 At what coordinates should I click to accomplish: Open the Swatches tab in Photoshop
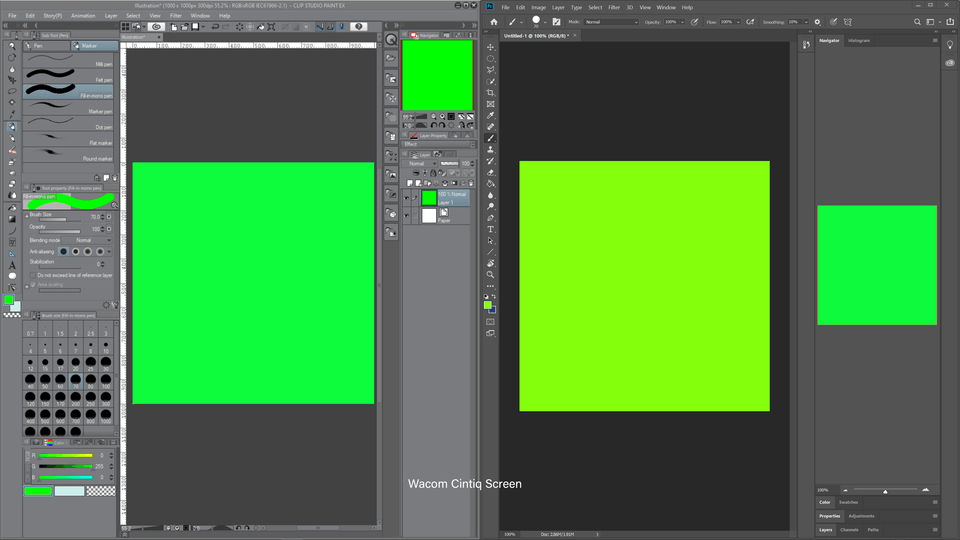click(848, 502)
